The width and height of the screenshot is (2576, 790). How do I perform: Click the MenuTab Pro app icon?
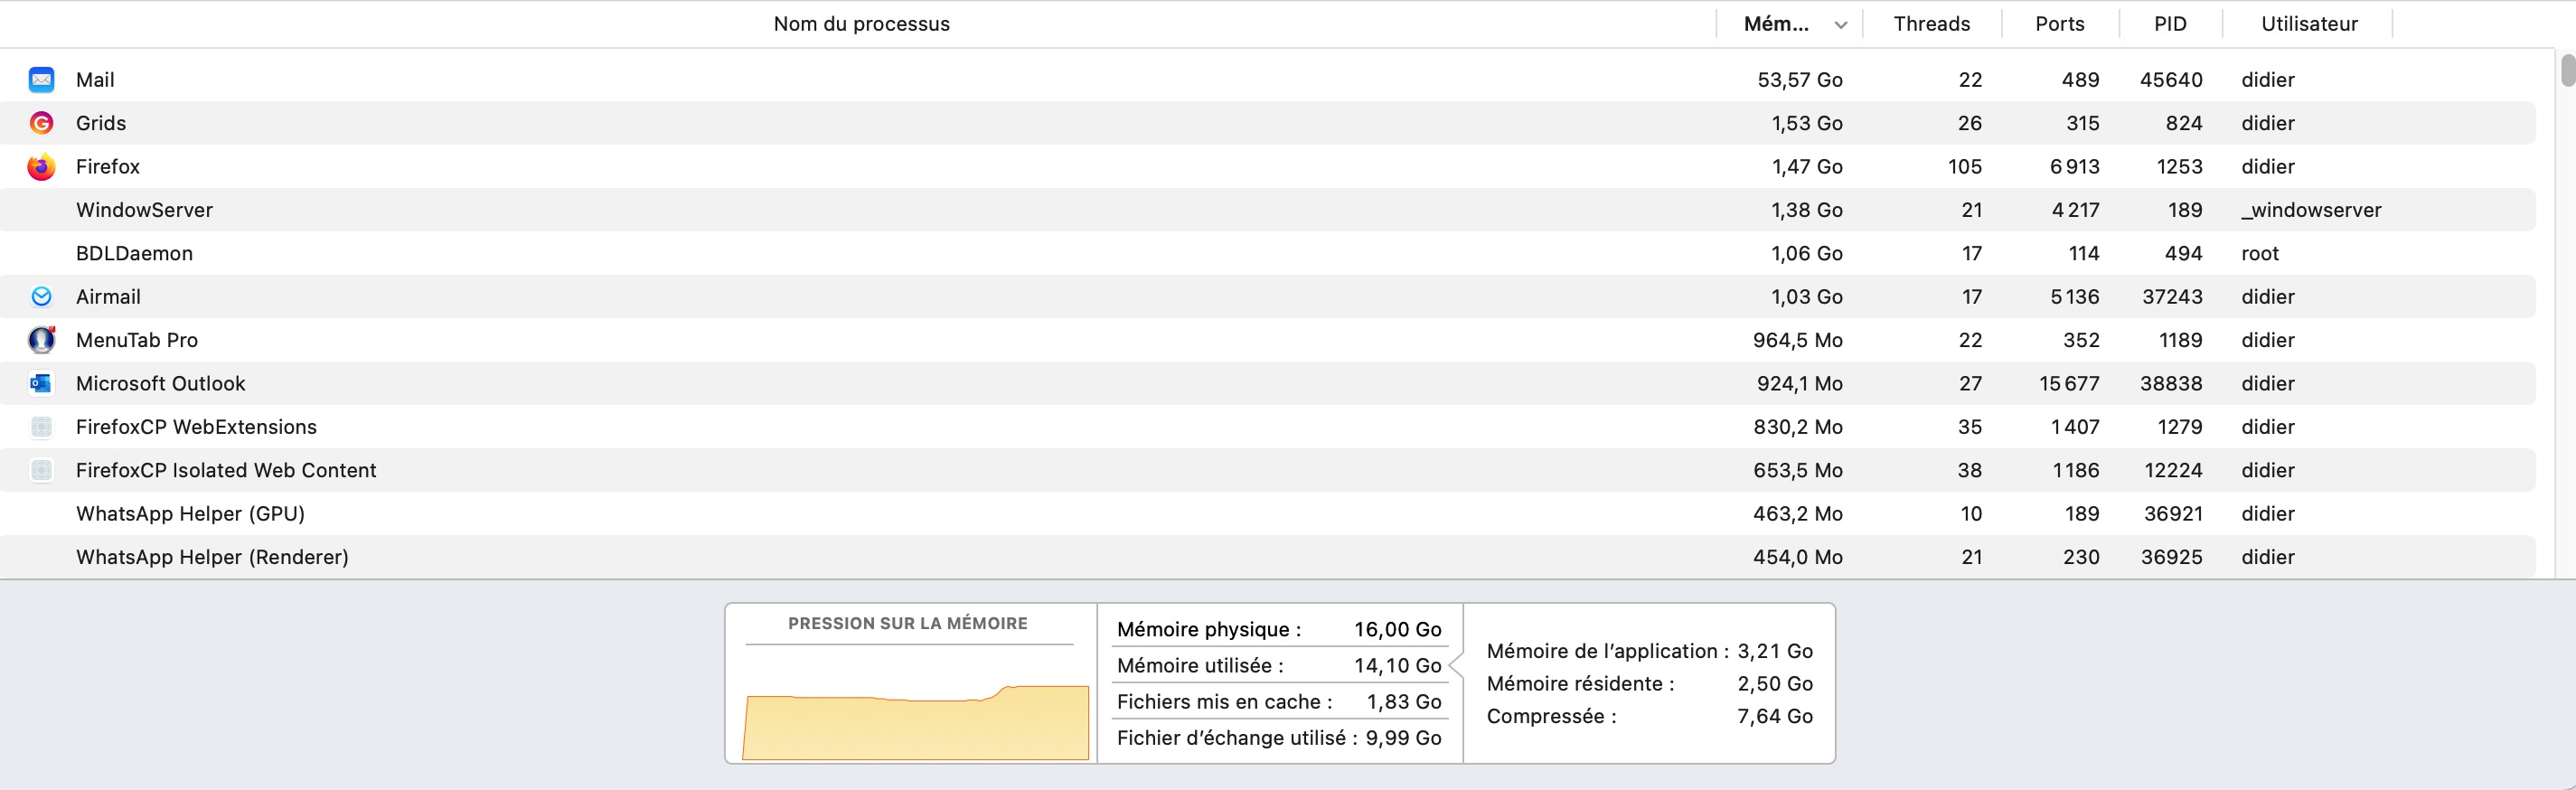(x=41, y=340)
